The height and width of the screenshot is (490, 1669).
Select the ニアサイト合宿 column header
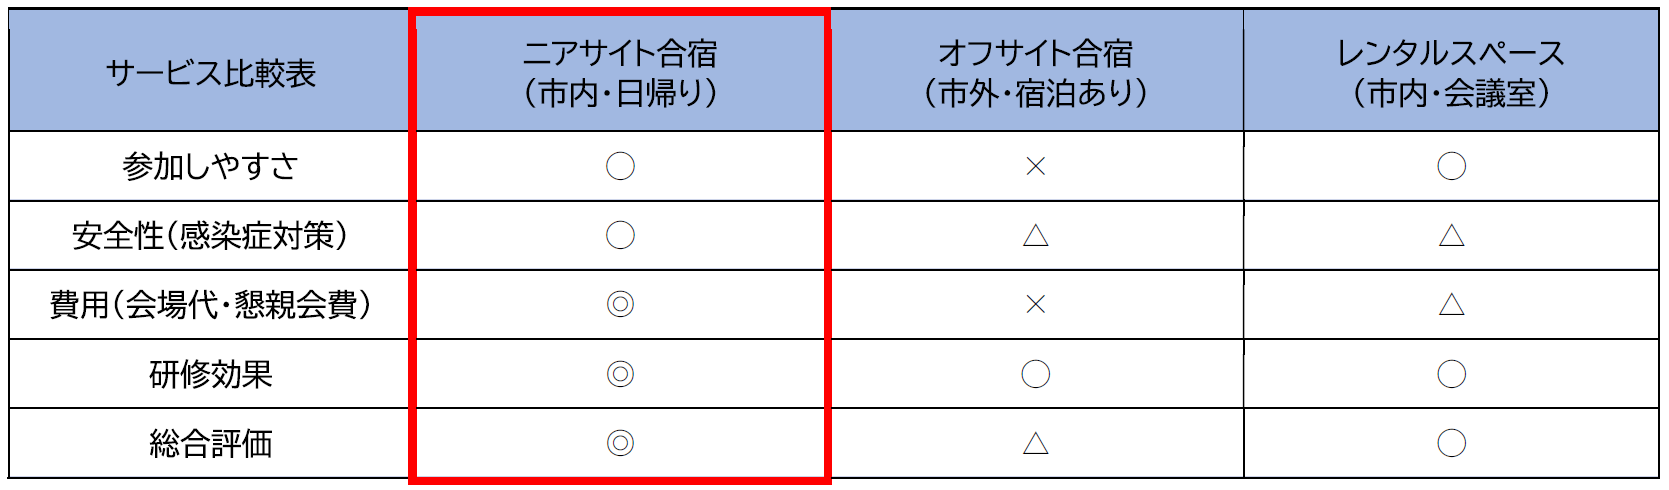[620, 73]
